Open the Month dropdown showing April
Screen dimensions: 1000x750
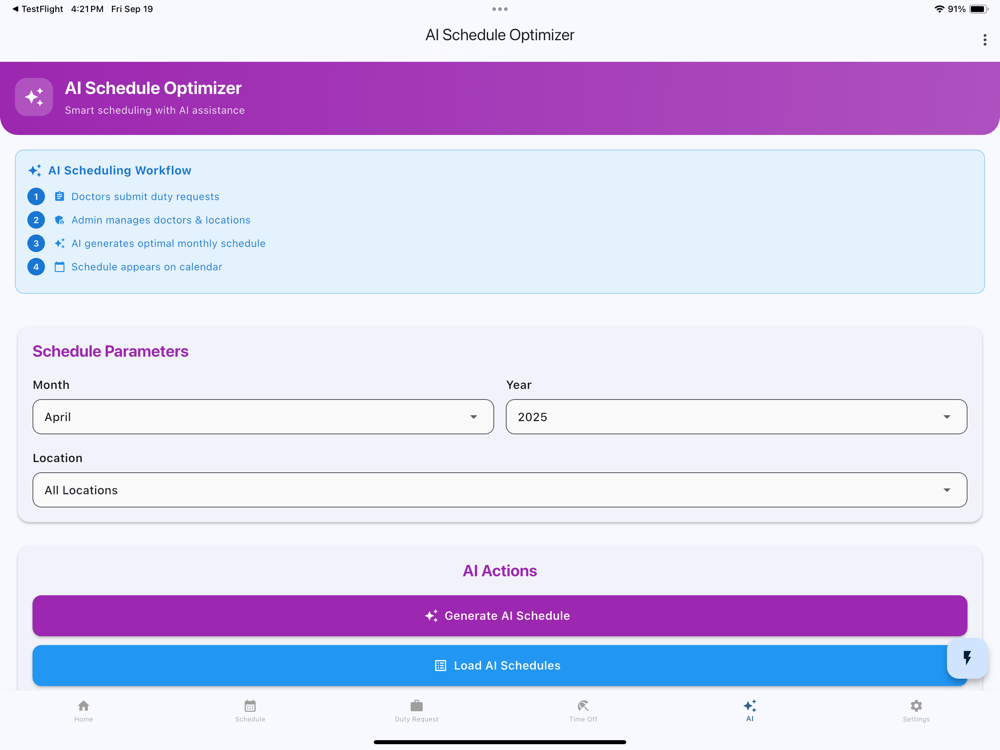pos(263,417)
